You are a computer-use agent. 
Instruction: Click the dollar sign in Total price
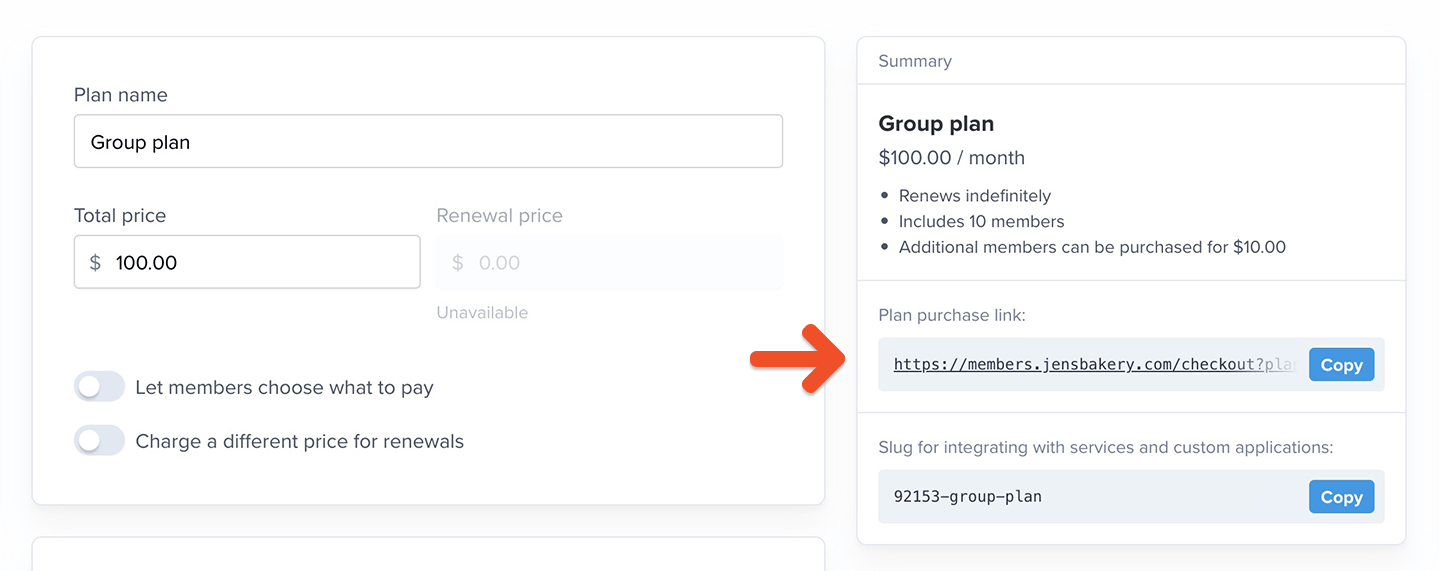coord(95,263)
